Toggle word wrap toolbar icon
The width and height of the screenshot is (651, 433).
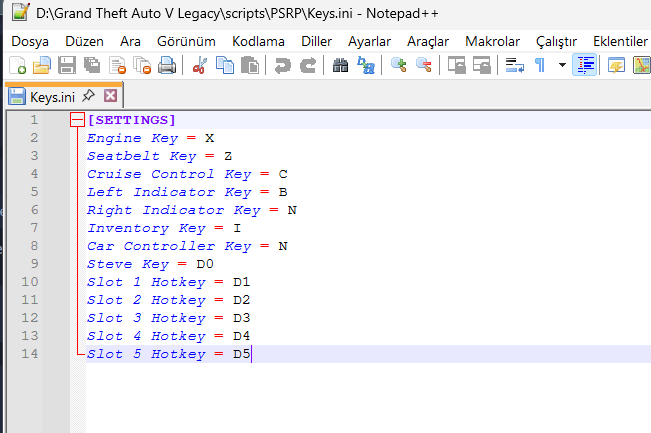pyautogui.click(x=514, y=65)
